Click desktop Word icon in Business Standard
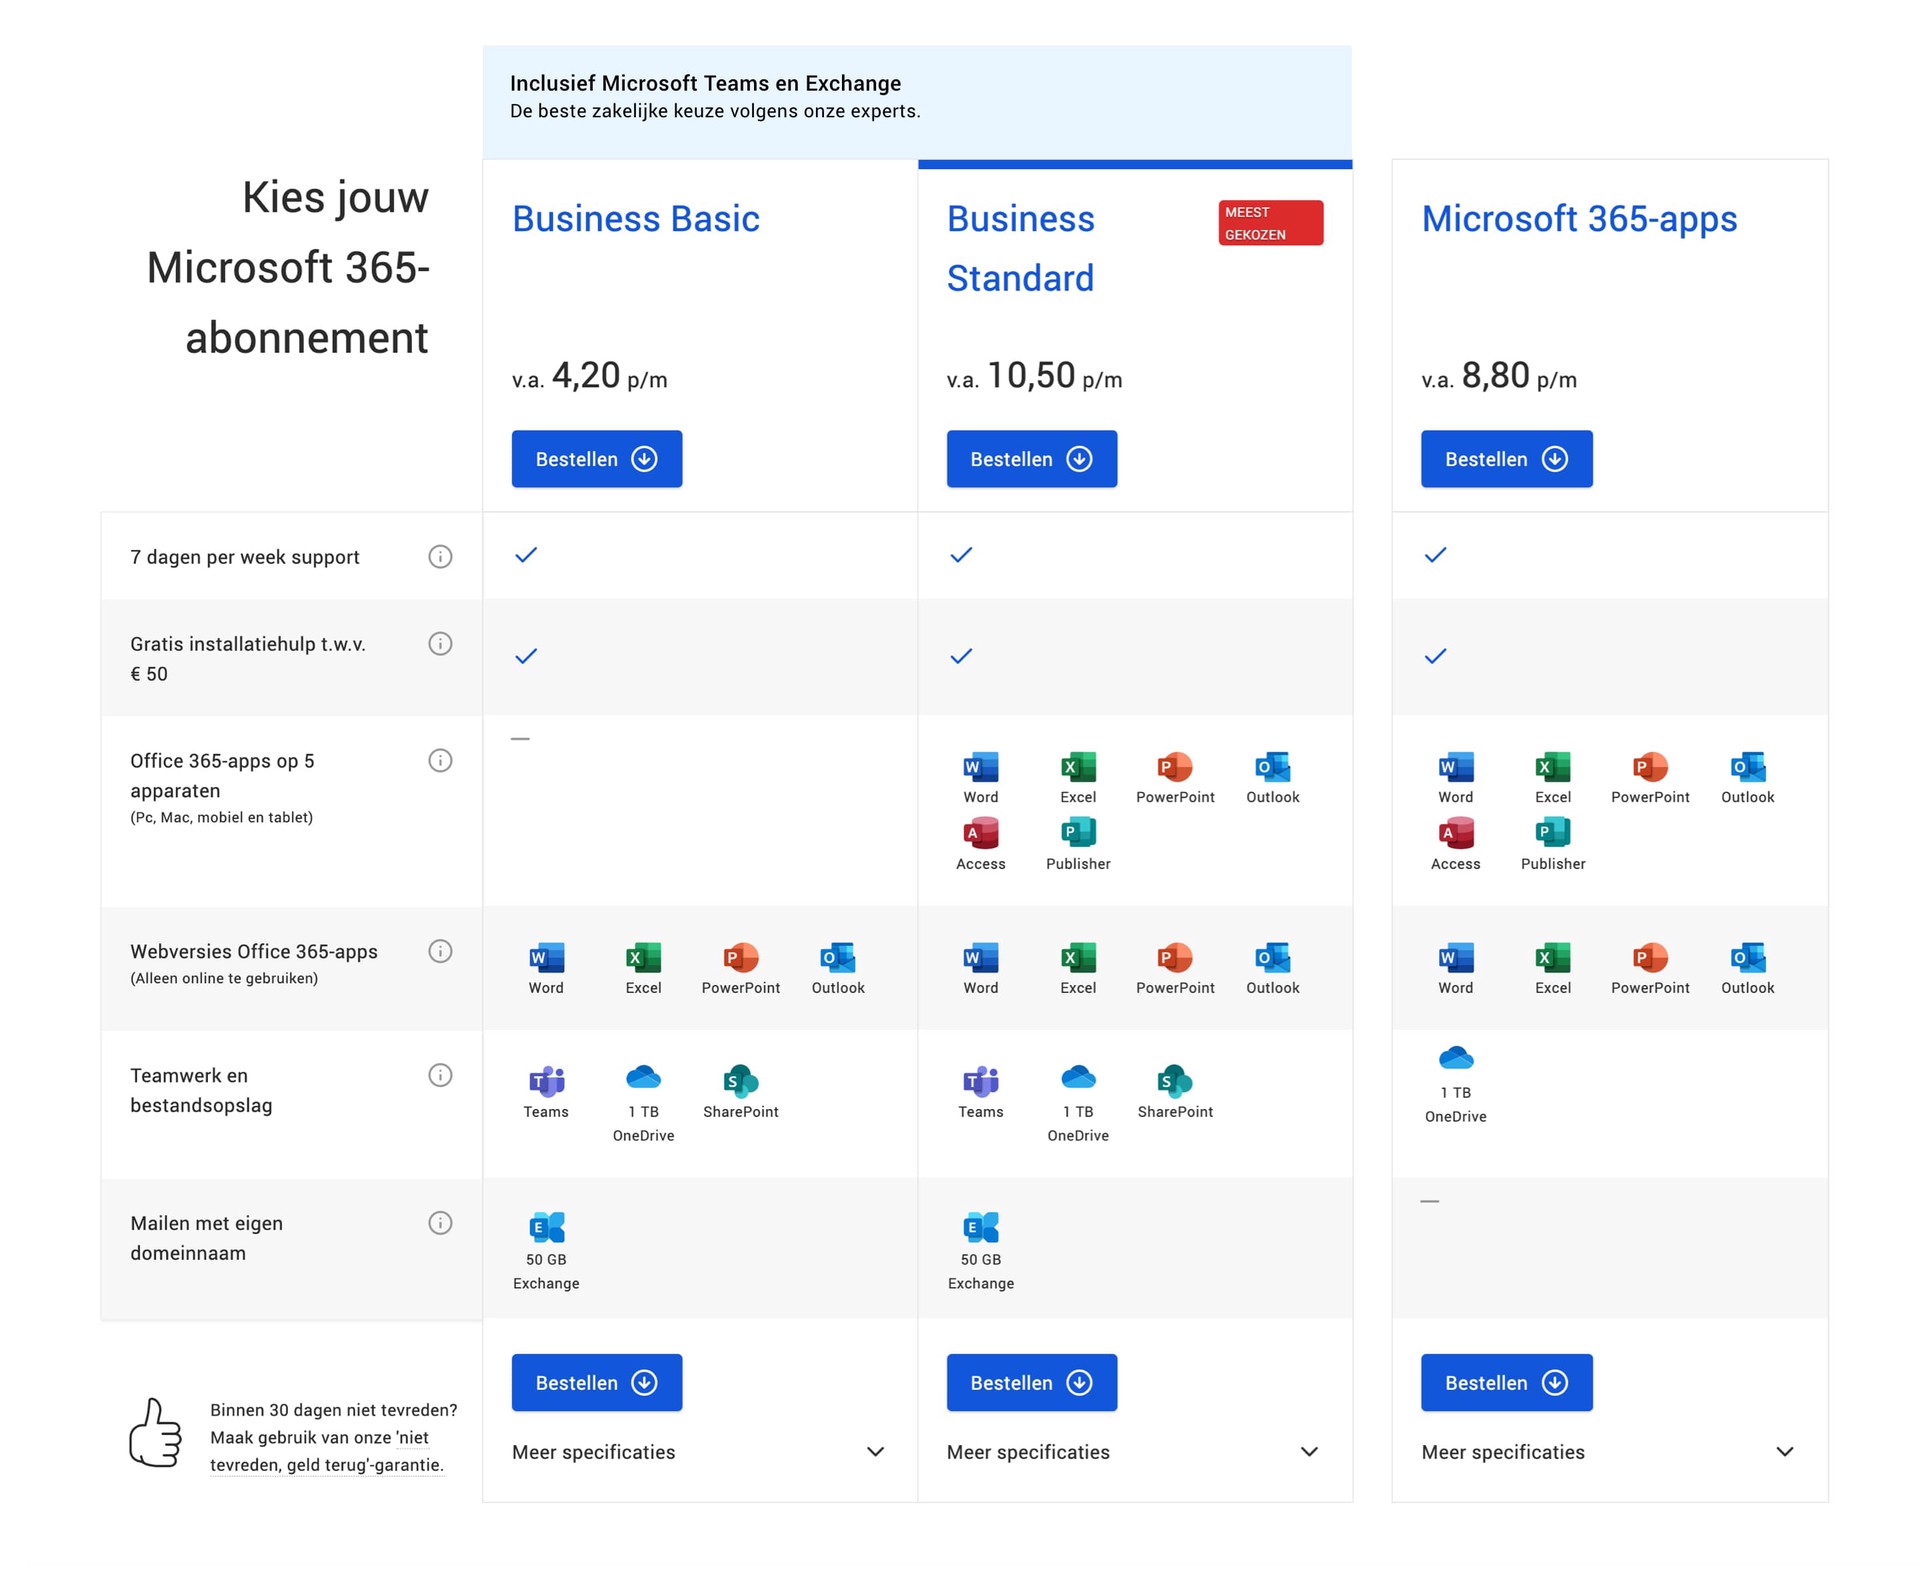1920x1573 pixels. pyautogui.click(x=981, y=767)
